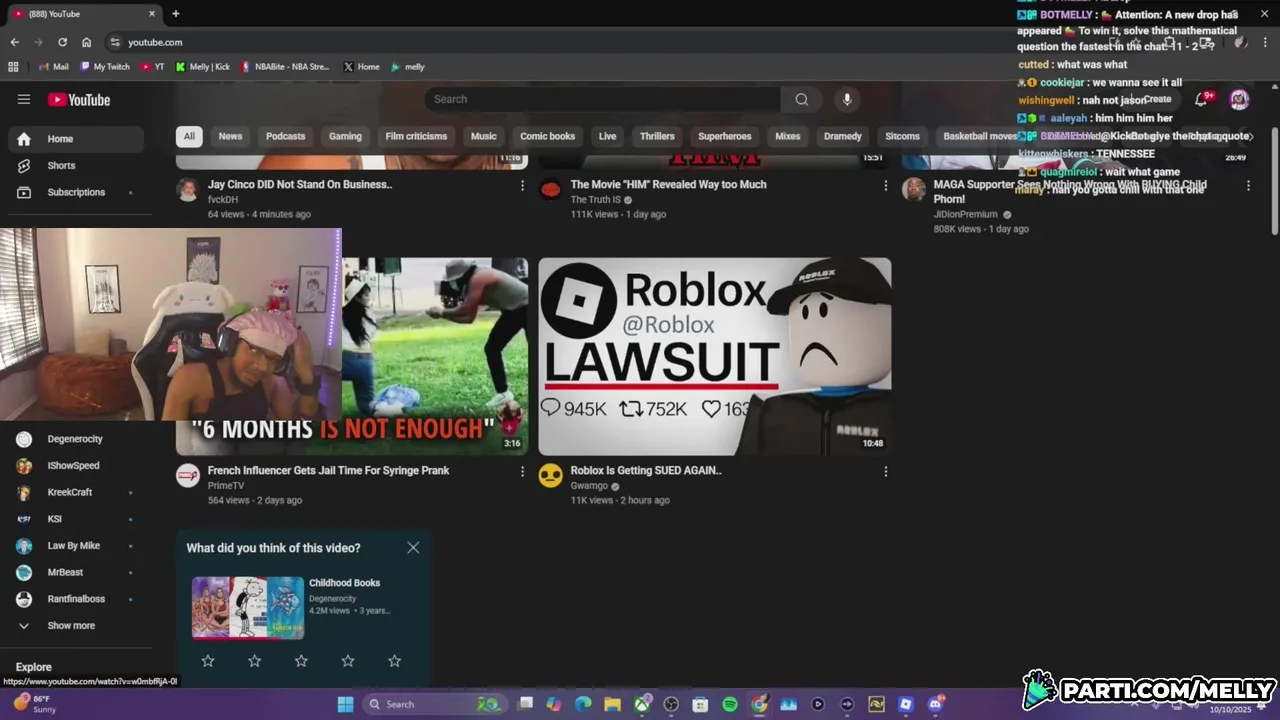Click the search magnifier button
The width and height of the screenshot is (1280, 720).
pos(801,99)
